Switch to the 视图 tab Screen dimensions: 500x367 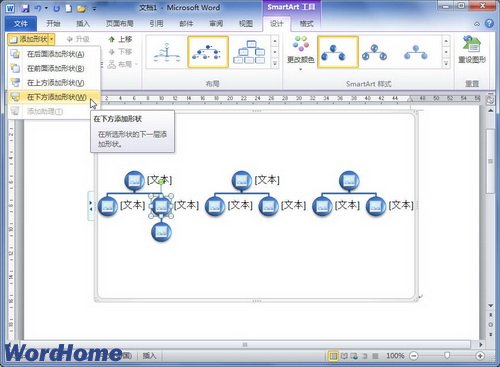(246, 23)
